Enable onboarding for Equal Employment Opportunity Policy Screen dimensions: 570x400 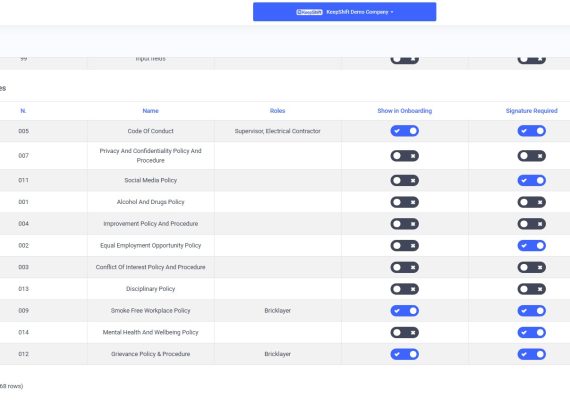405,245
